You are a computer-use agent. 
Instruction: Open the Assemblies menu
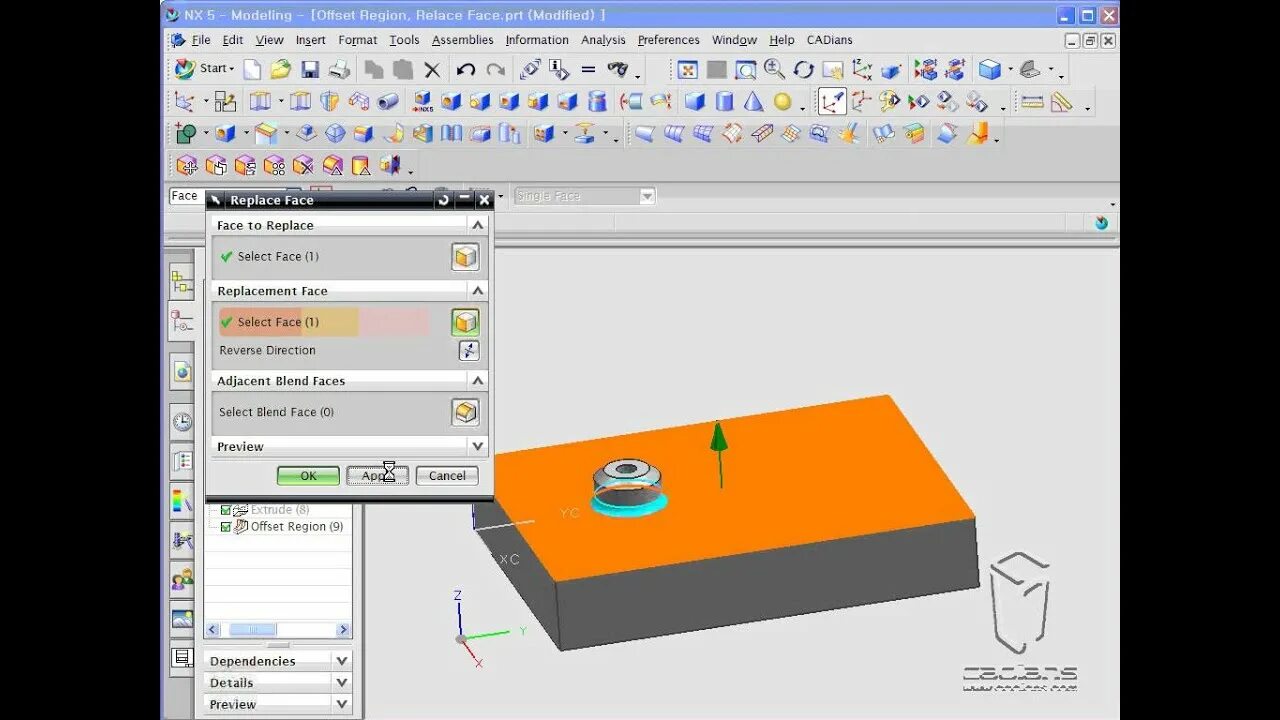pos(462,40)
